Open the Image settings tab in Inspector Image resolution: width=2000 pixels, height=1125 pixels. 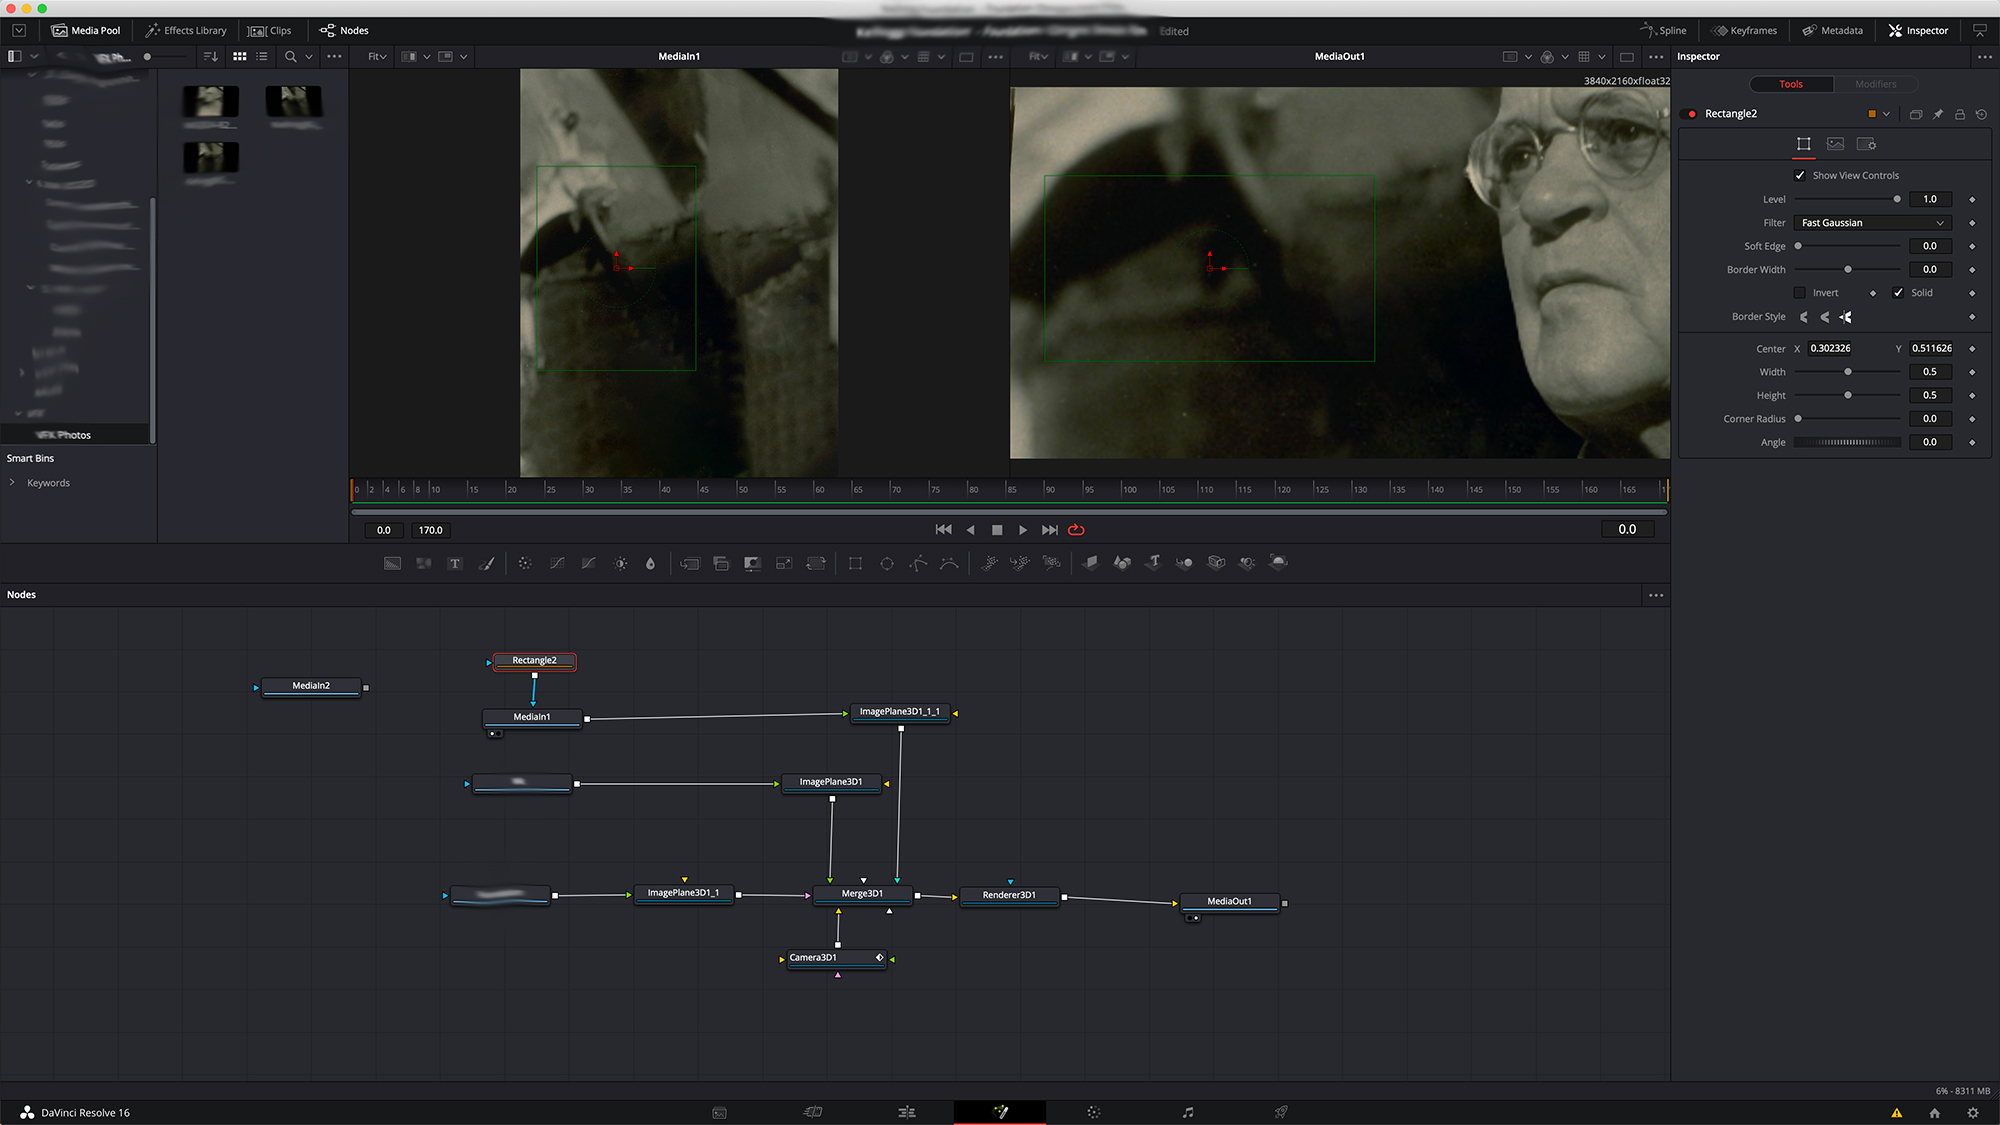1835,144
